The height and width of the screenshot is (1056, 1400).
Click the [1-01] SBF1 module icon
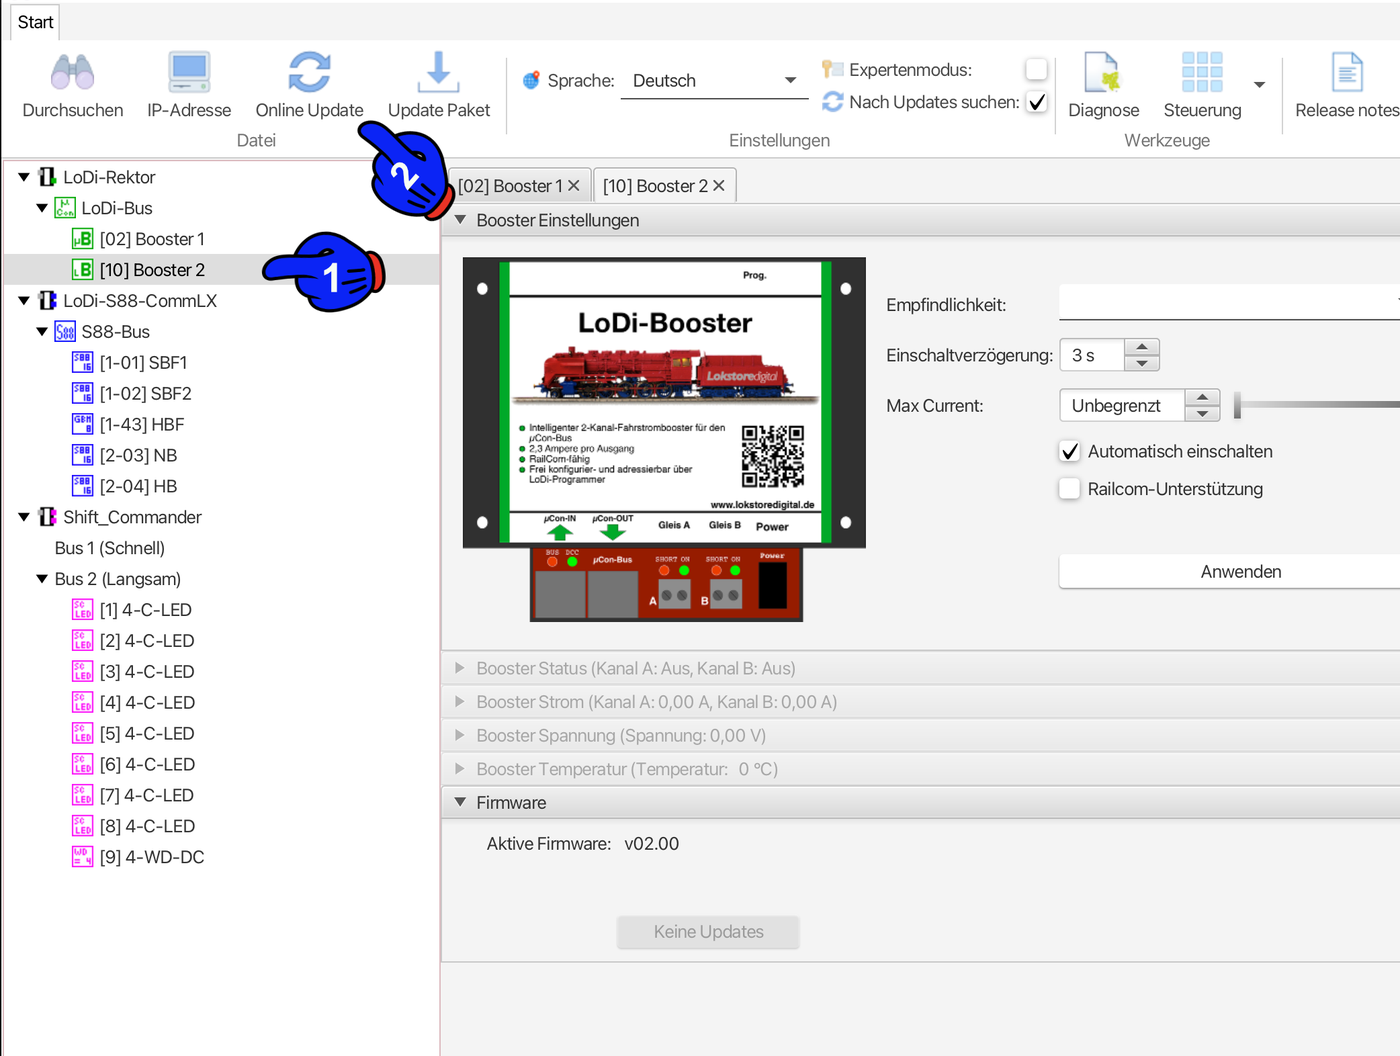[x=83, y=363]
